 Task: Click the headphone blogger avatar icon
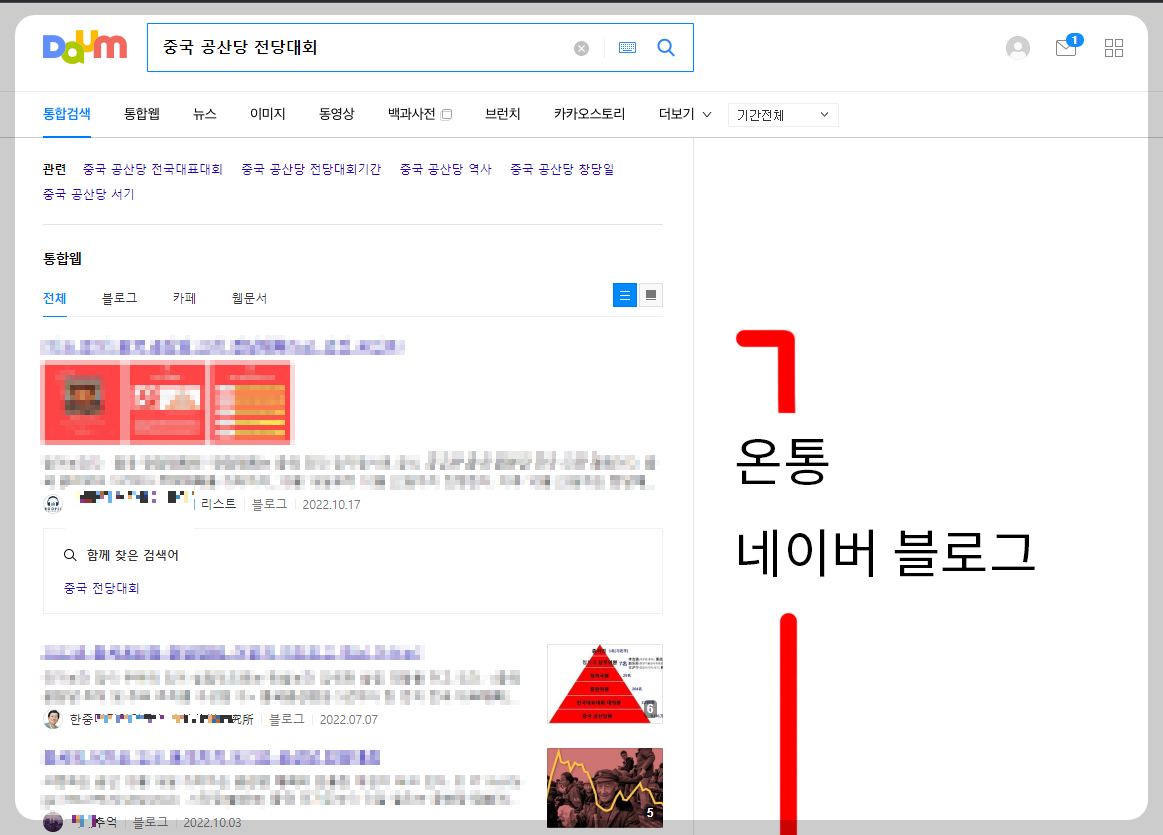click(53, 504)
